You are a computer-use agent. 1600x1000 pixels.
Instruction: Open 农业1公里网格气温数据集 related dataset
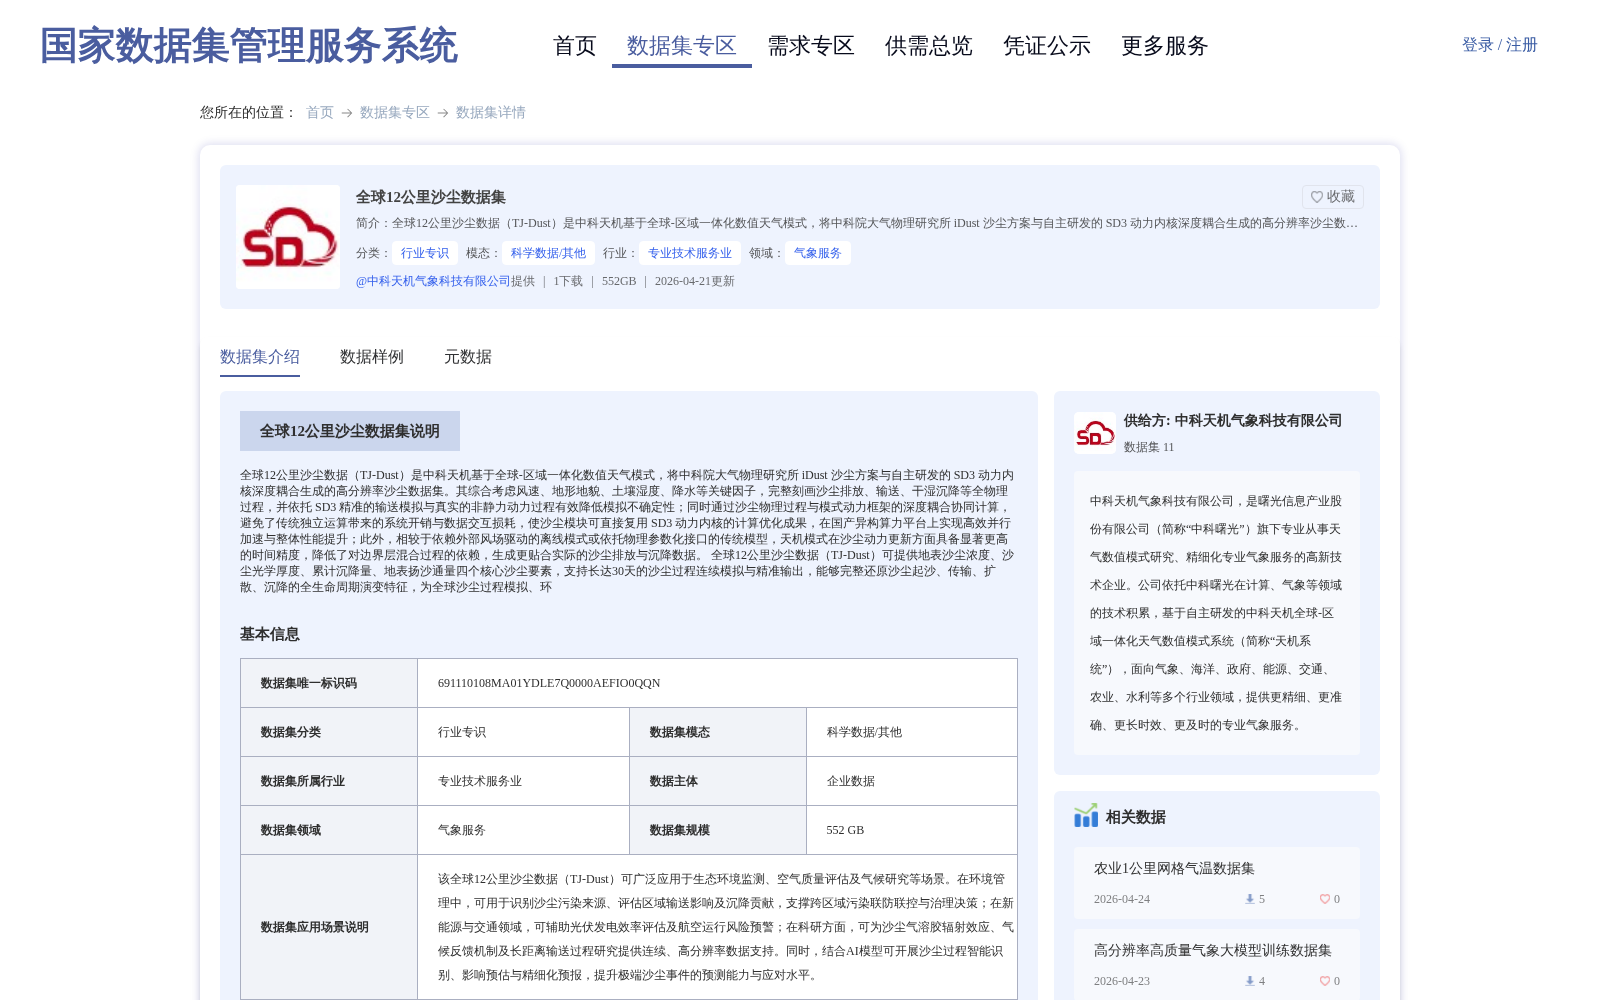1174,868
